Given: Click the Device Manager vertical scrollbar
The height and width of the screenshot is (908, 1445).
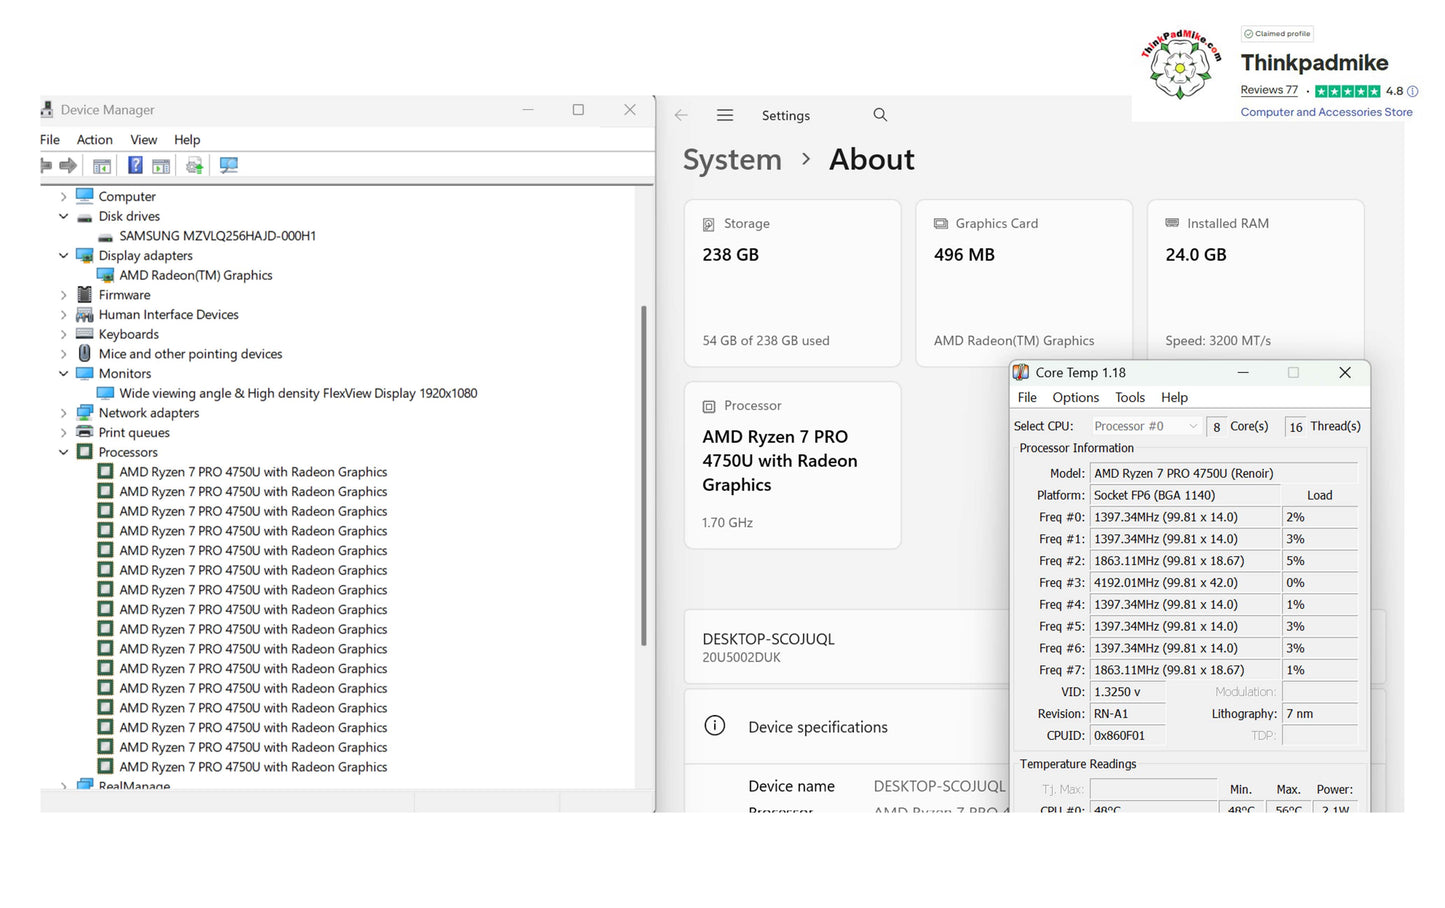Looking at the screenshot, I should [644, 476].
